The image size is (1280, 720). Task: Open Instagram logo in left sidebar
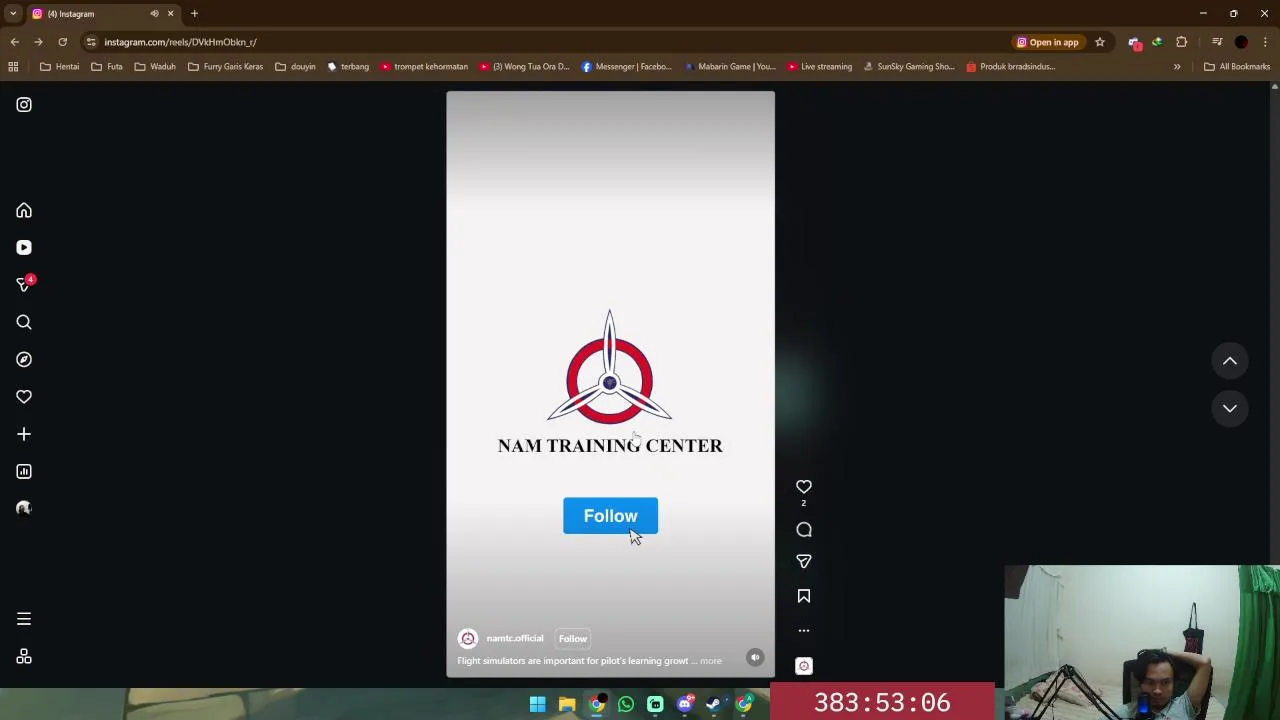pyautogui.click(x=24, y=105)
